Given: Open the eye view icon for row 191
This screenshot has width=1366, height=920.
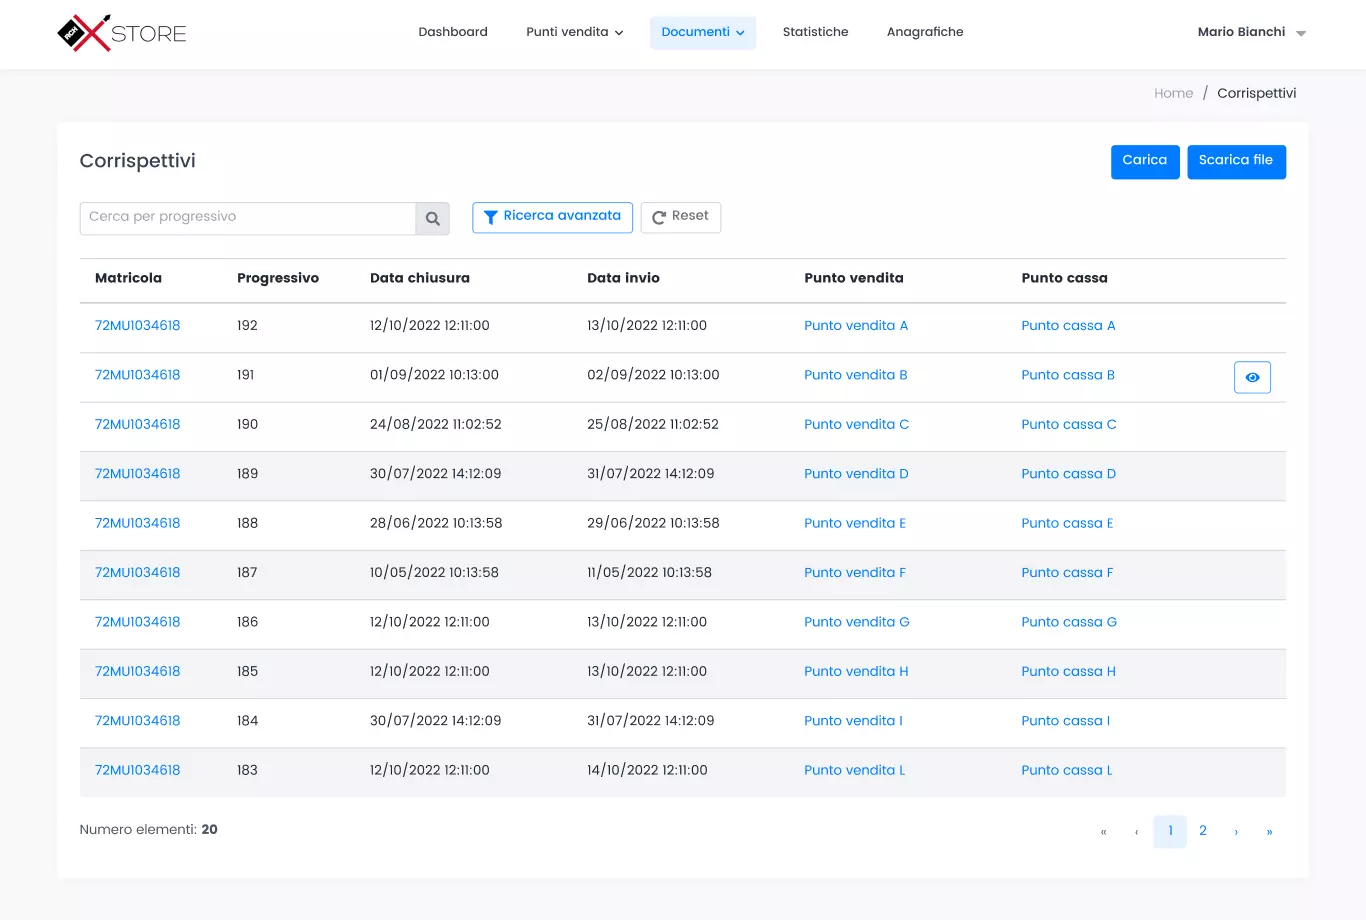Looking at the screenshot, I should coord(1252,377).
